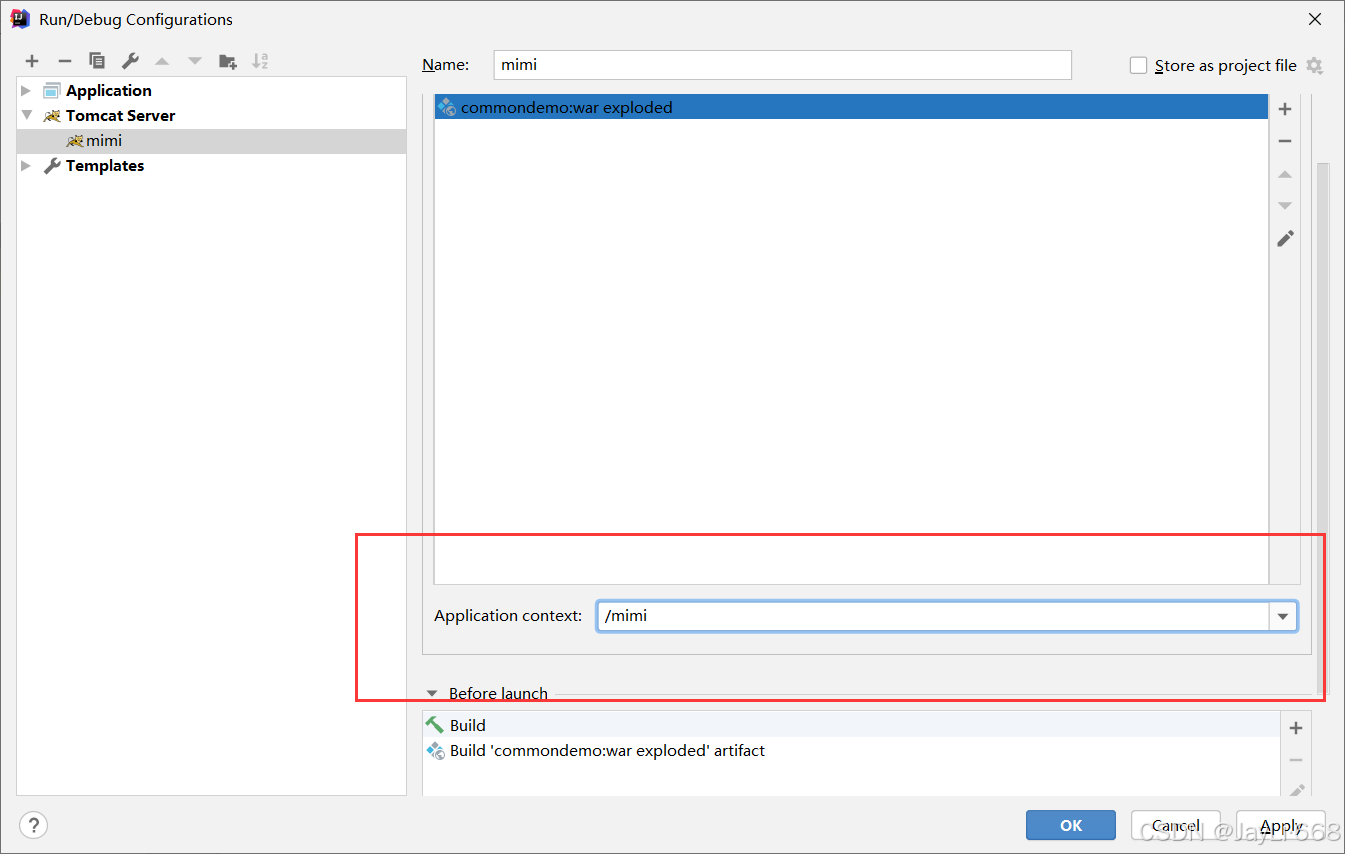The height and width of the screenshot is (854, 1345).
Task: Close the Run/Debug Configurations dialog
Action: point(1315,19)
